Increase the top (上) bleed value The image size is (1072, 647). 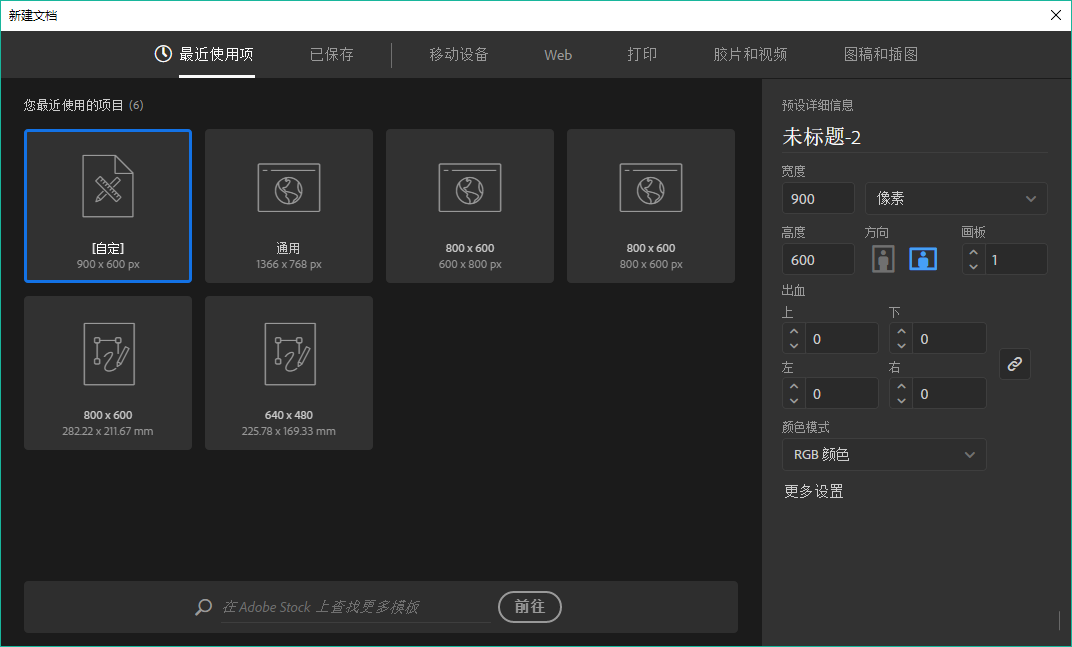tap(794, 332)
